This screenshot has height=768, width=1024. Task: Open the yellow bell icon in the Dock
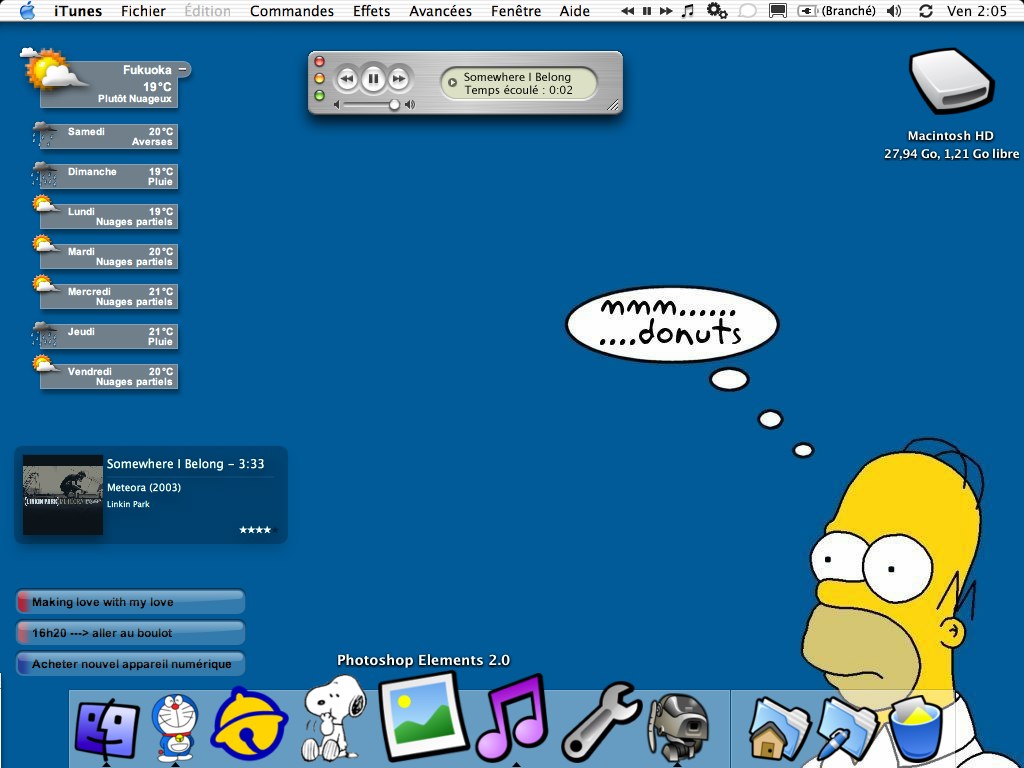(249, 726)
